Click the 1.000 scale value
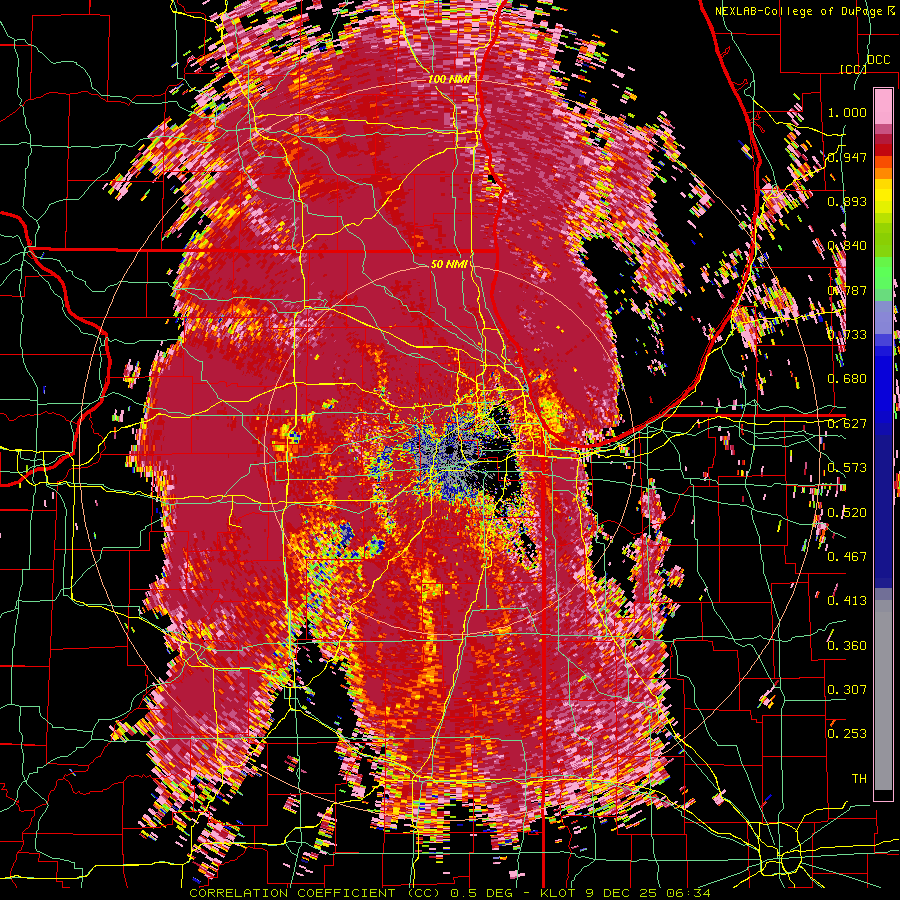This screenshot has height=900, width=900. point(847,112)
